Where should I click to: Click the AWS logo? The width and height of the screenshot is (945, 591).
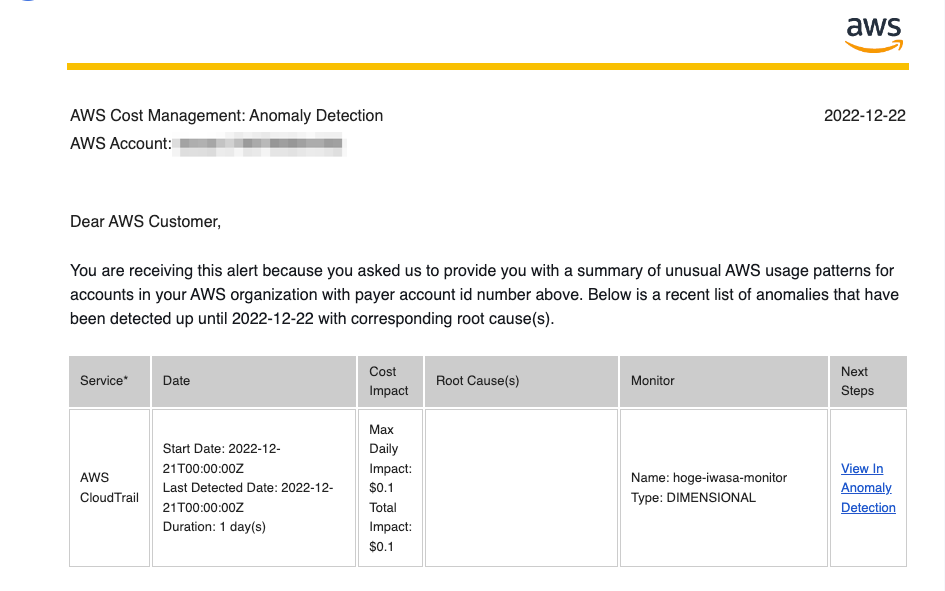tap(873, 34)
